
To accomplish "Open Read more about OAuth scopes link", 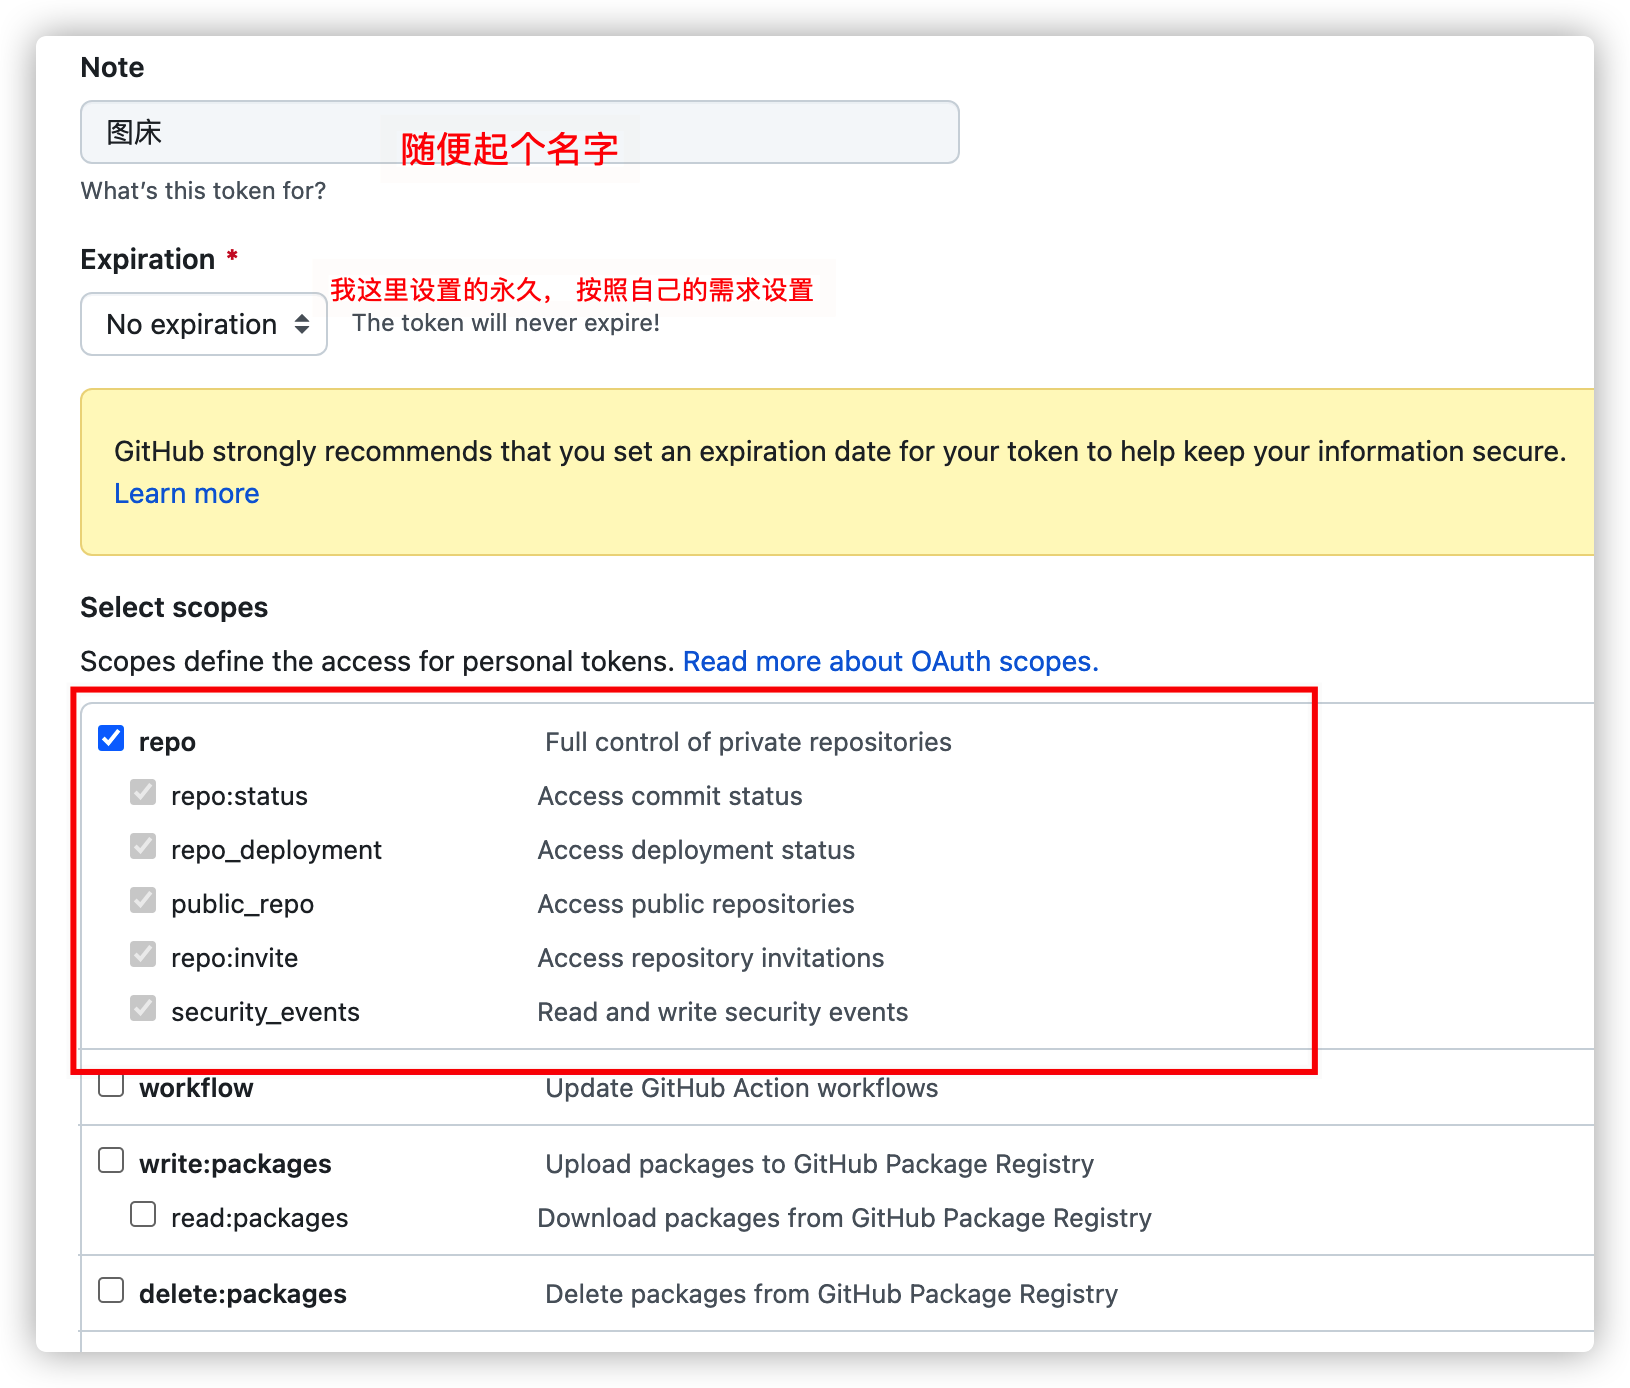I will (x=890, y=662).
